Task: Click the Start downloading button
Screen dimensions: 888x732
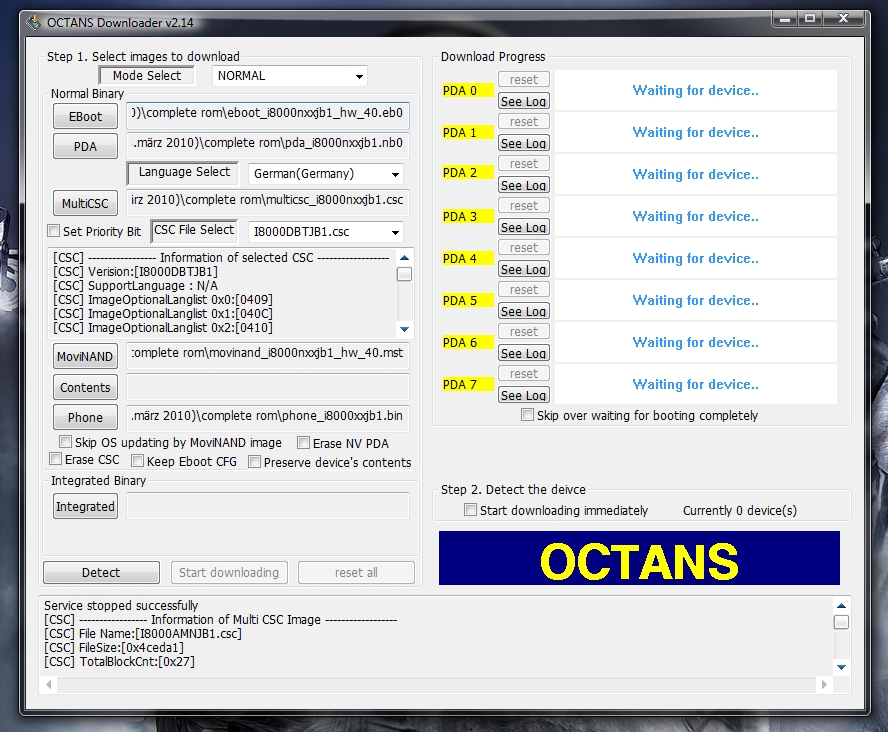Action: click(229, 572)
